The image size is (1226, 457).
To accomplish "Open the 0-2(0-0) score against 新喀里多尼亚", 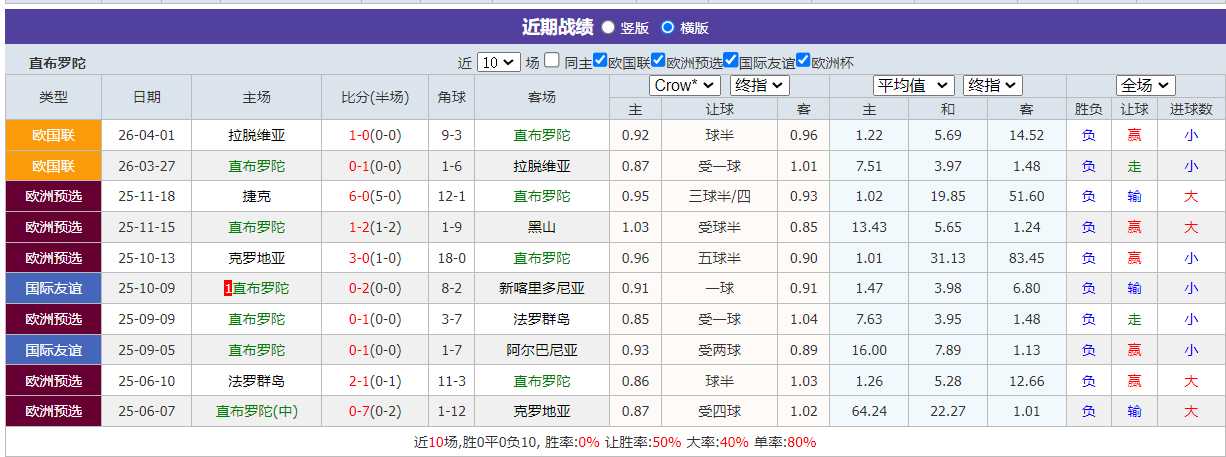I will click(x=375, y=288).
